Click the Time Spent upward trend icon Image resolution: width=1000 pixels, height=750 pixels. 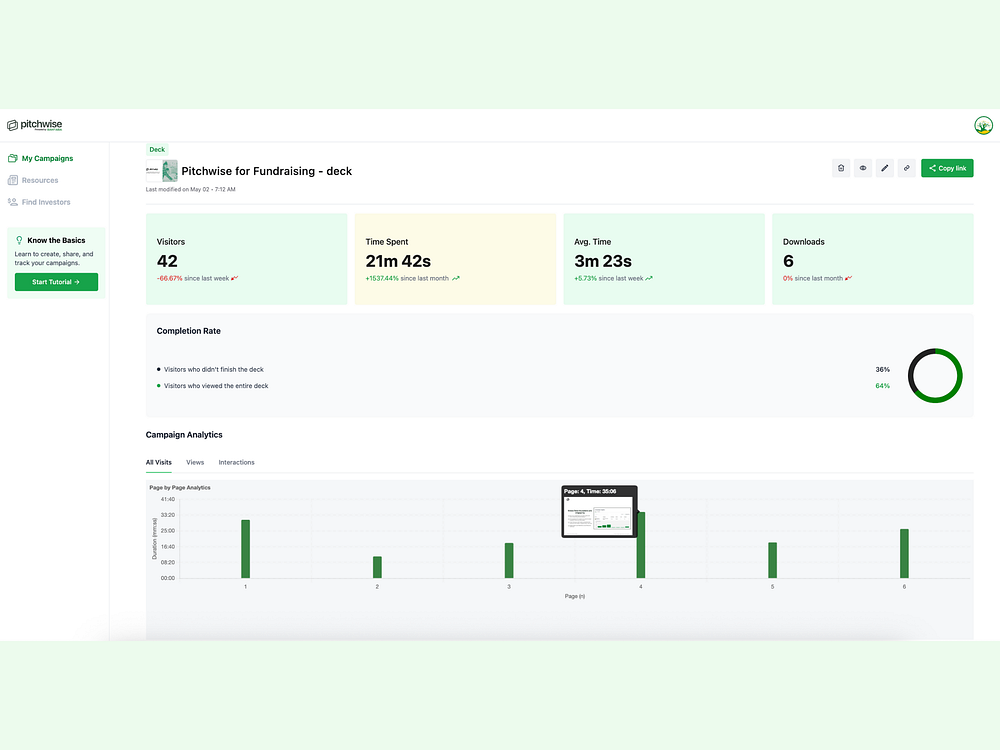click(455, 278)
